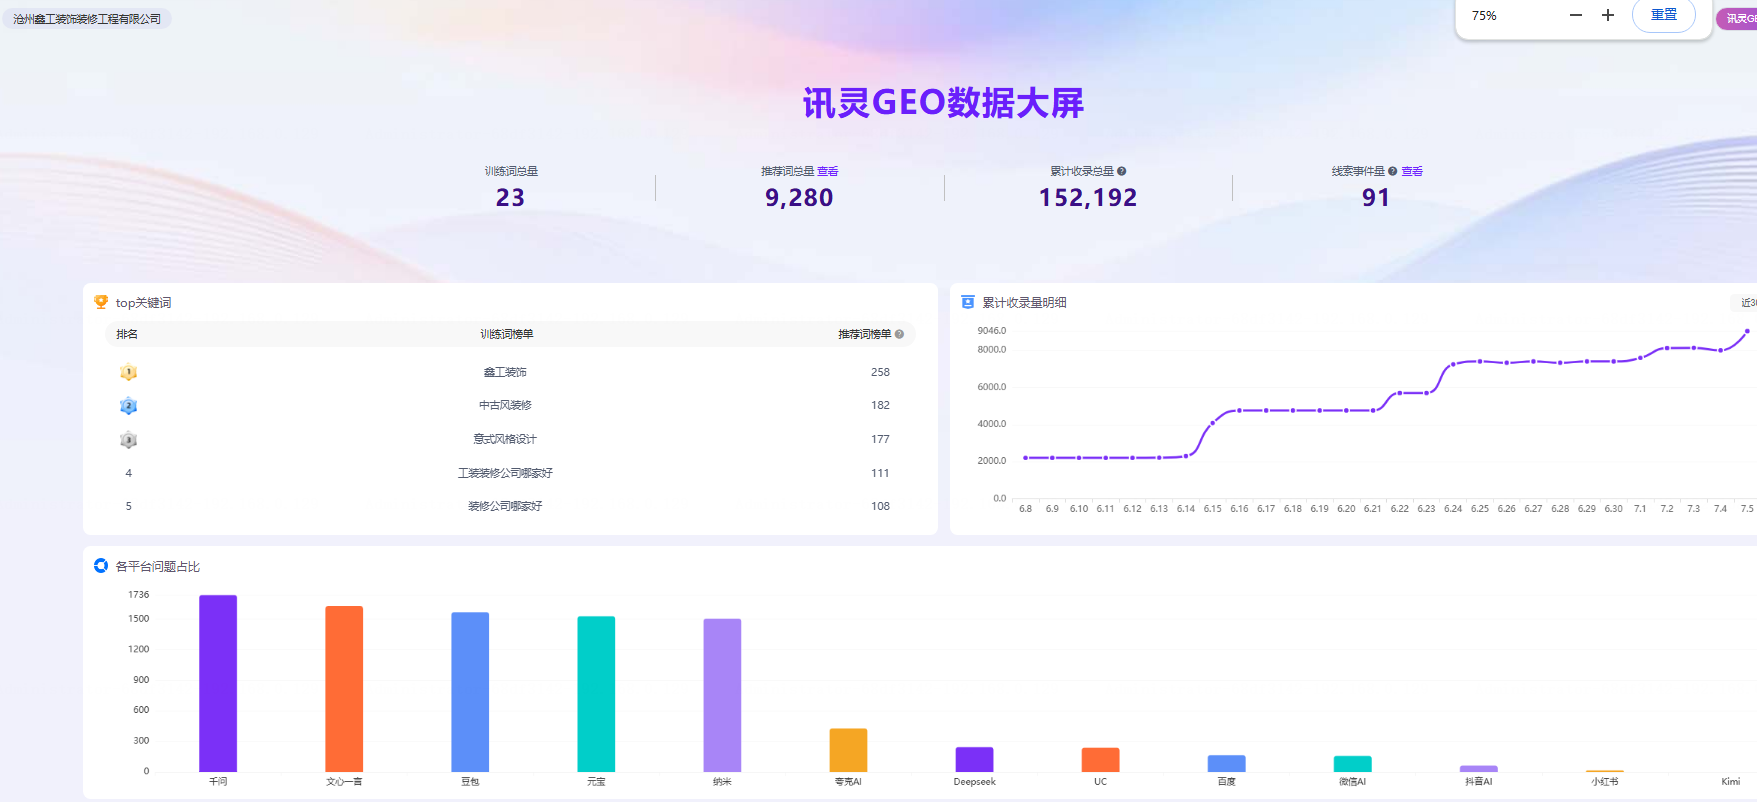Click the 9046.0 y-axis label
The width and height of the screenshot is (1757, 802).
(992, 330)
